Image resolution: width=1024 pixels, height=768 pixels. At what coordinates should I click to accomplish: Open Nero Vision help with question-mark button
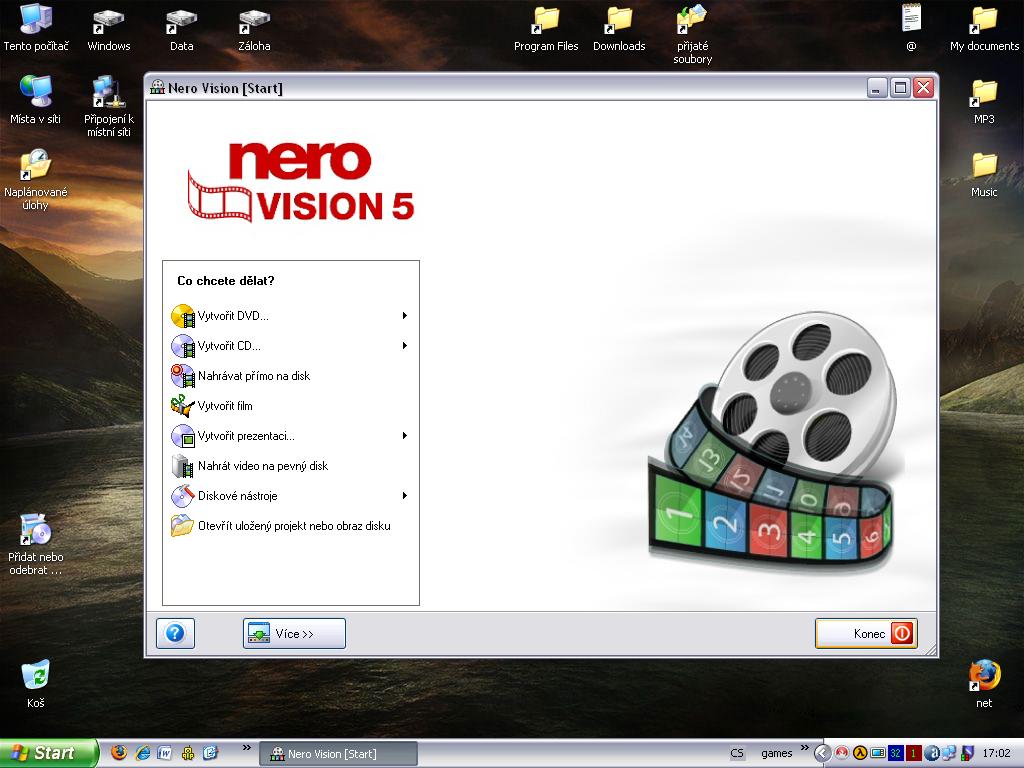pyautogui.click(x=175, y=633)
